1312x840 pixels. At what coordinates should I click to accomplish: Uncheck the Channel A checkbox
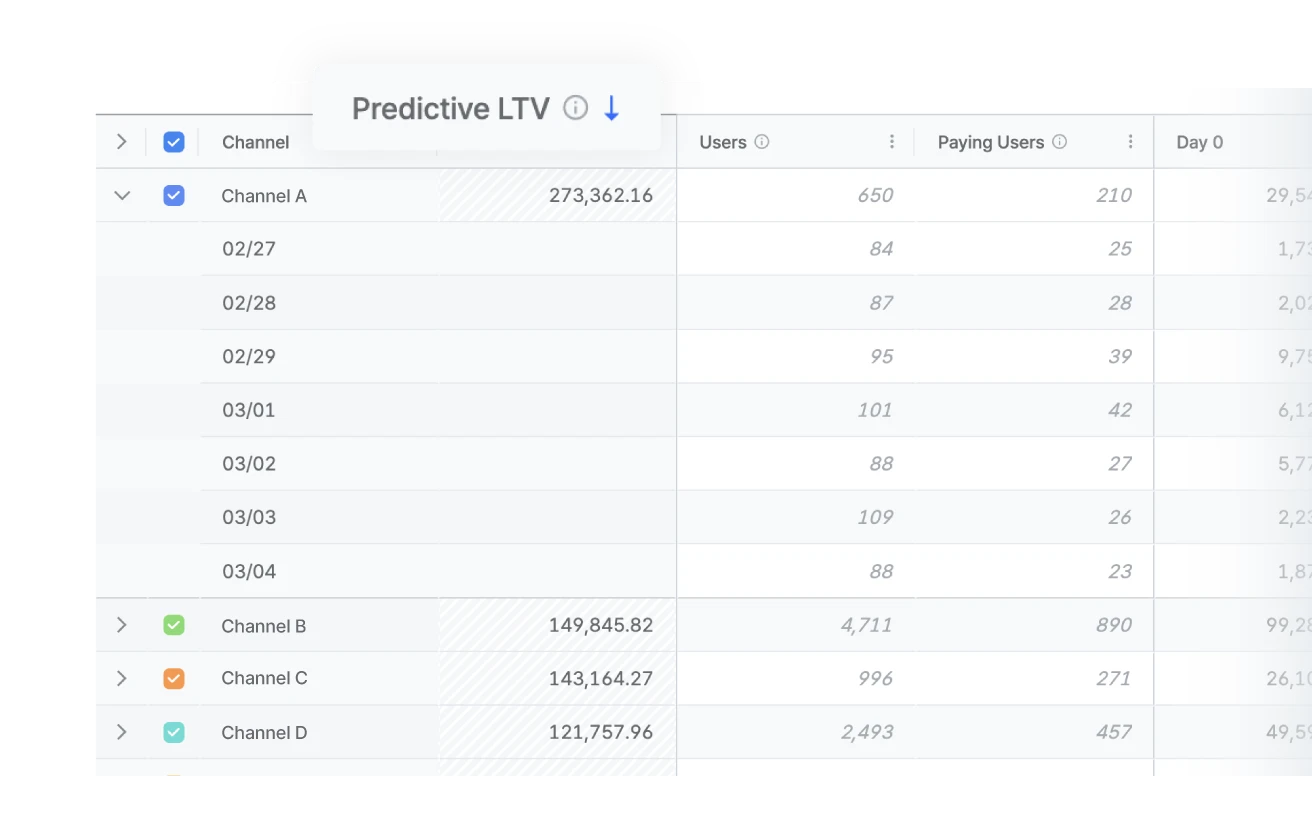tap(173, 195)
